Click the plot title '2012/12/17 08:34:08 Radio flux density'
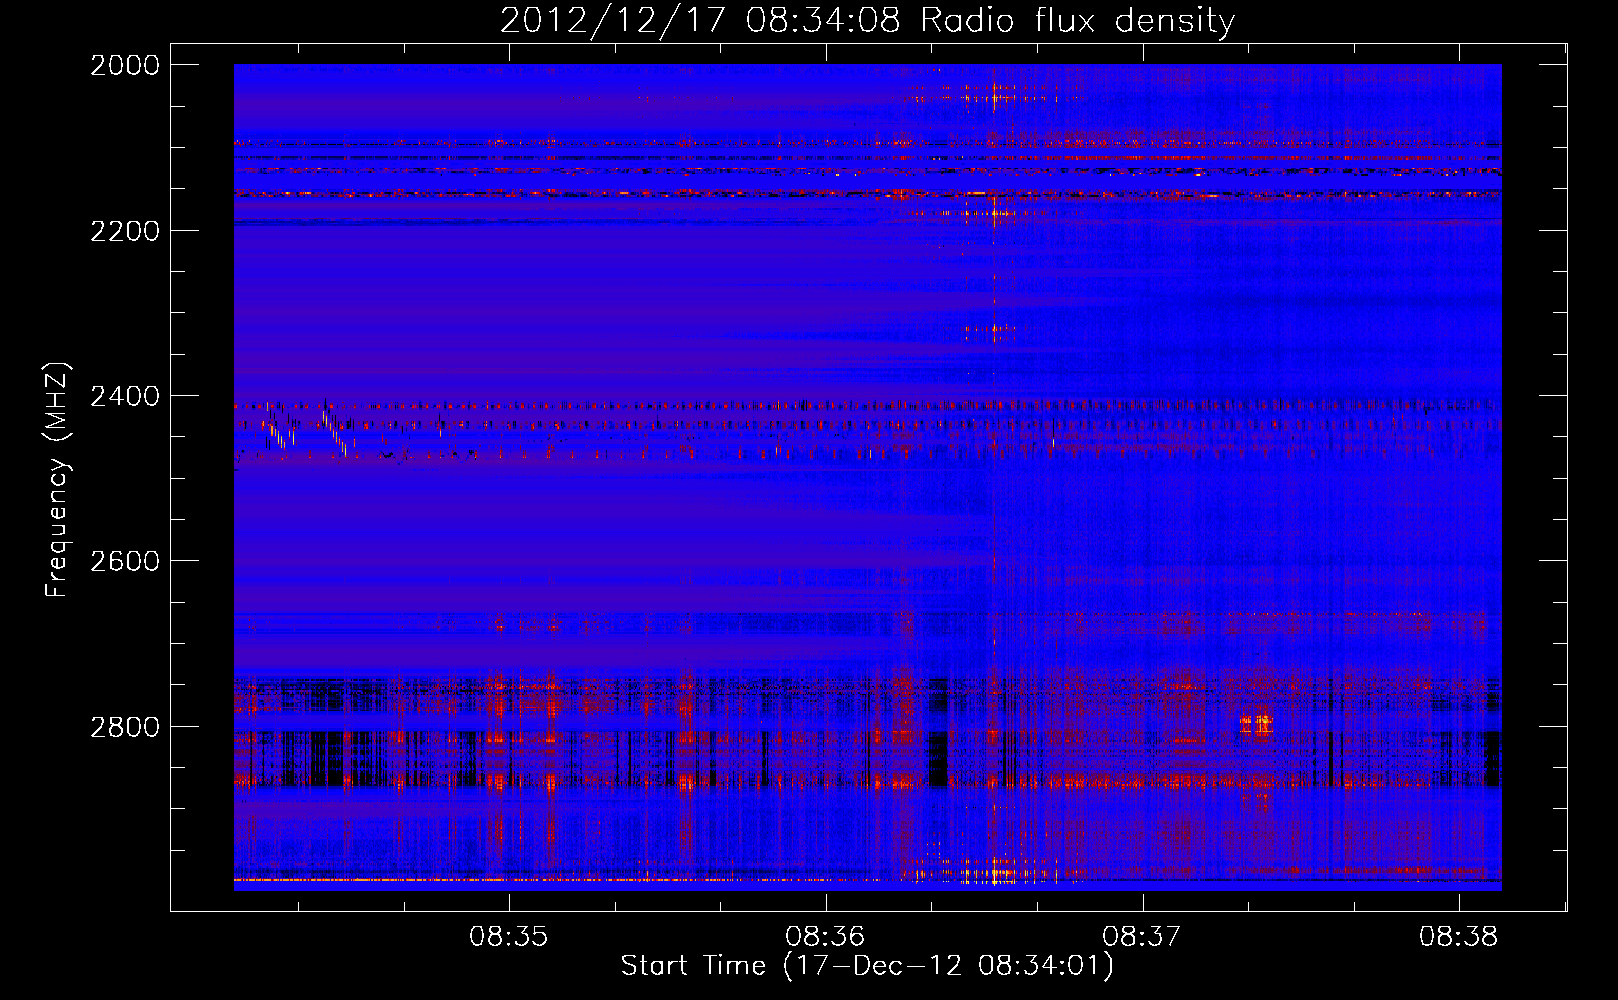 coord(867,20)
